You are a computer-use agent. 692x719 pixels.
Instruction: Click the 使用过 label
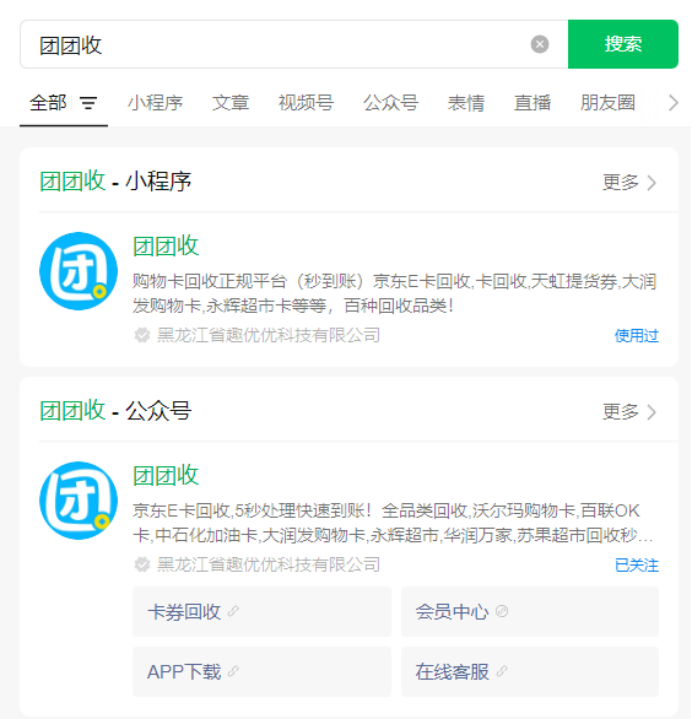pos(637,336)
